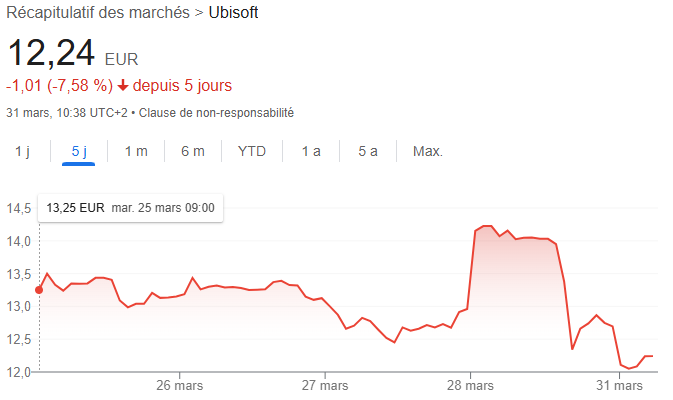This screenshot has height=400, width=673.
Task: Select the YTD range tab
Action: [x=251, y=151]
